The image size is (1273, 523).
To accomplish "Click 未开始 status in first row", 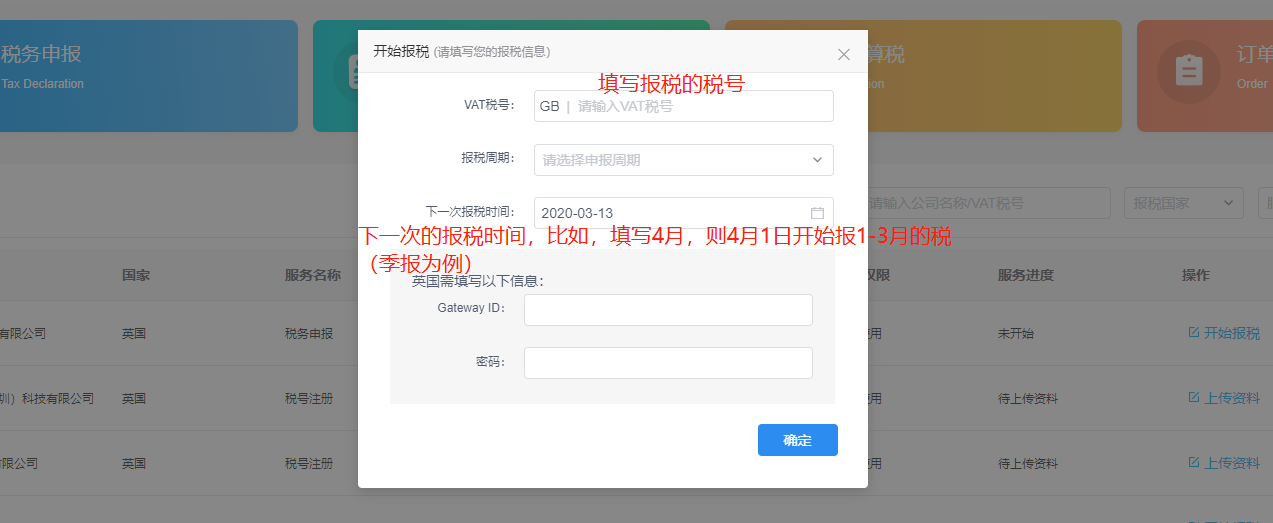I will tap(1017, 333).
